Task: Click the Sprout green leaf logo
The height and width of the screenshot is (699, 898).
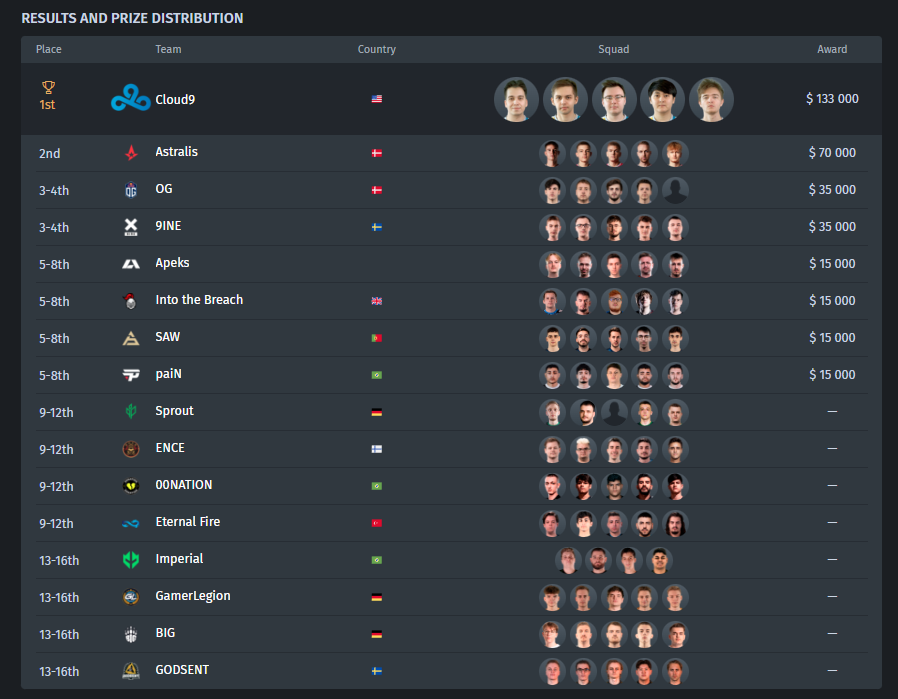Action: [x=131, y=412]
